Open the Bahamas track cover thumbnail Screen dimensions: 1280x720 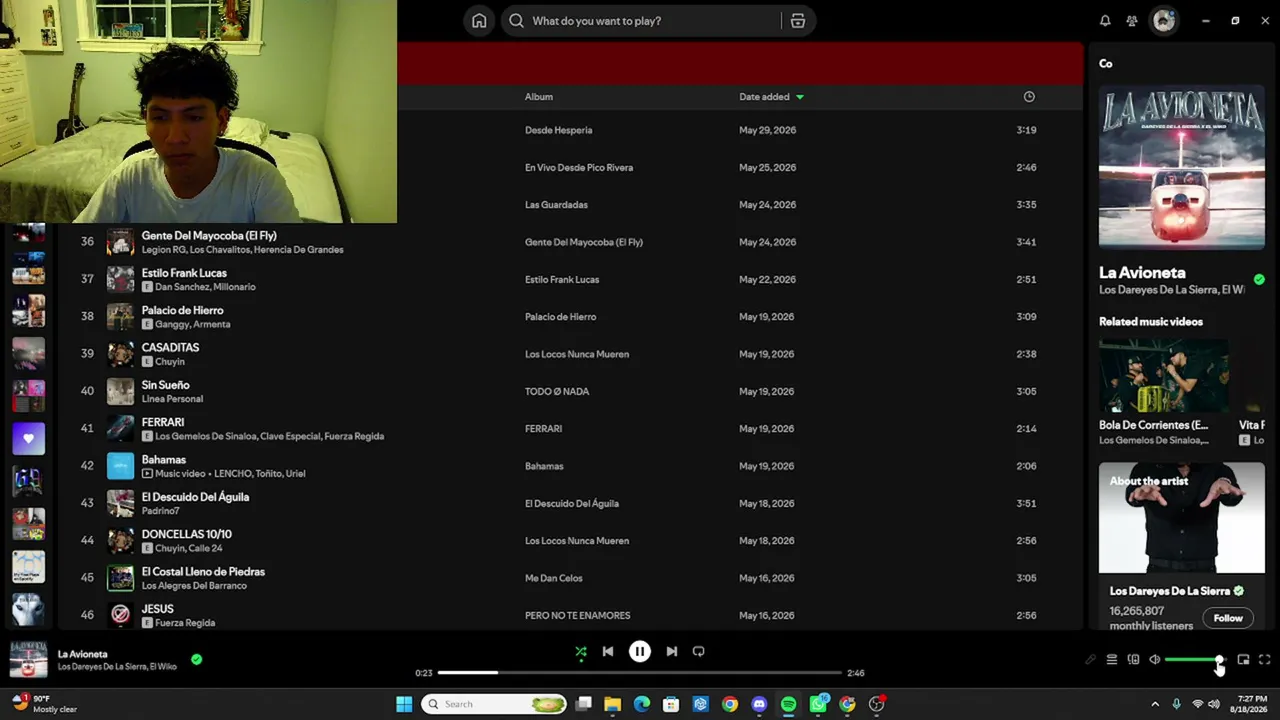120,466
